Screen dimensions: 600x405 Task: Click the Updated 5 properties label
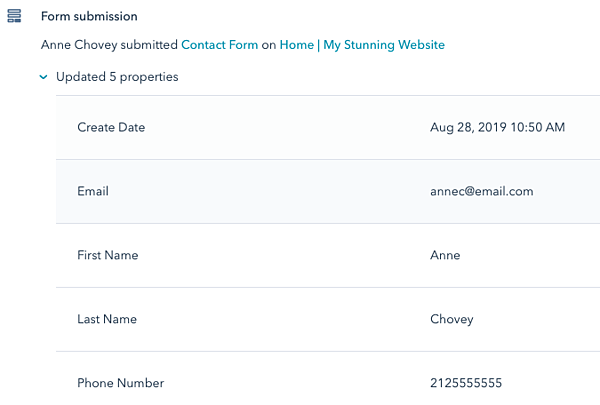117,77
